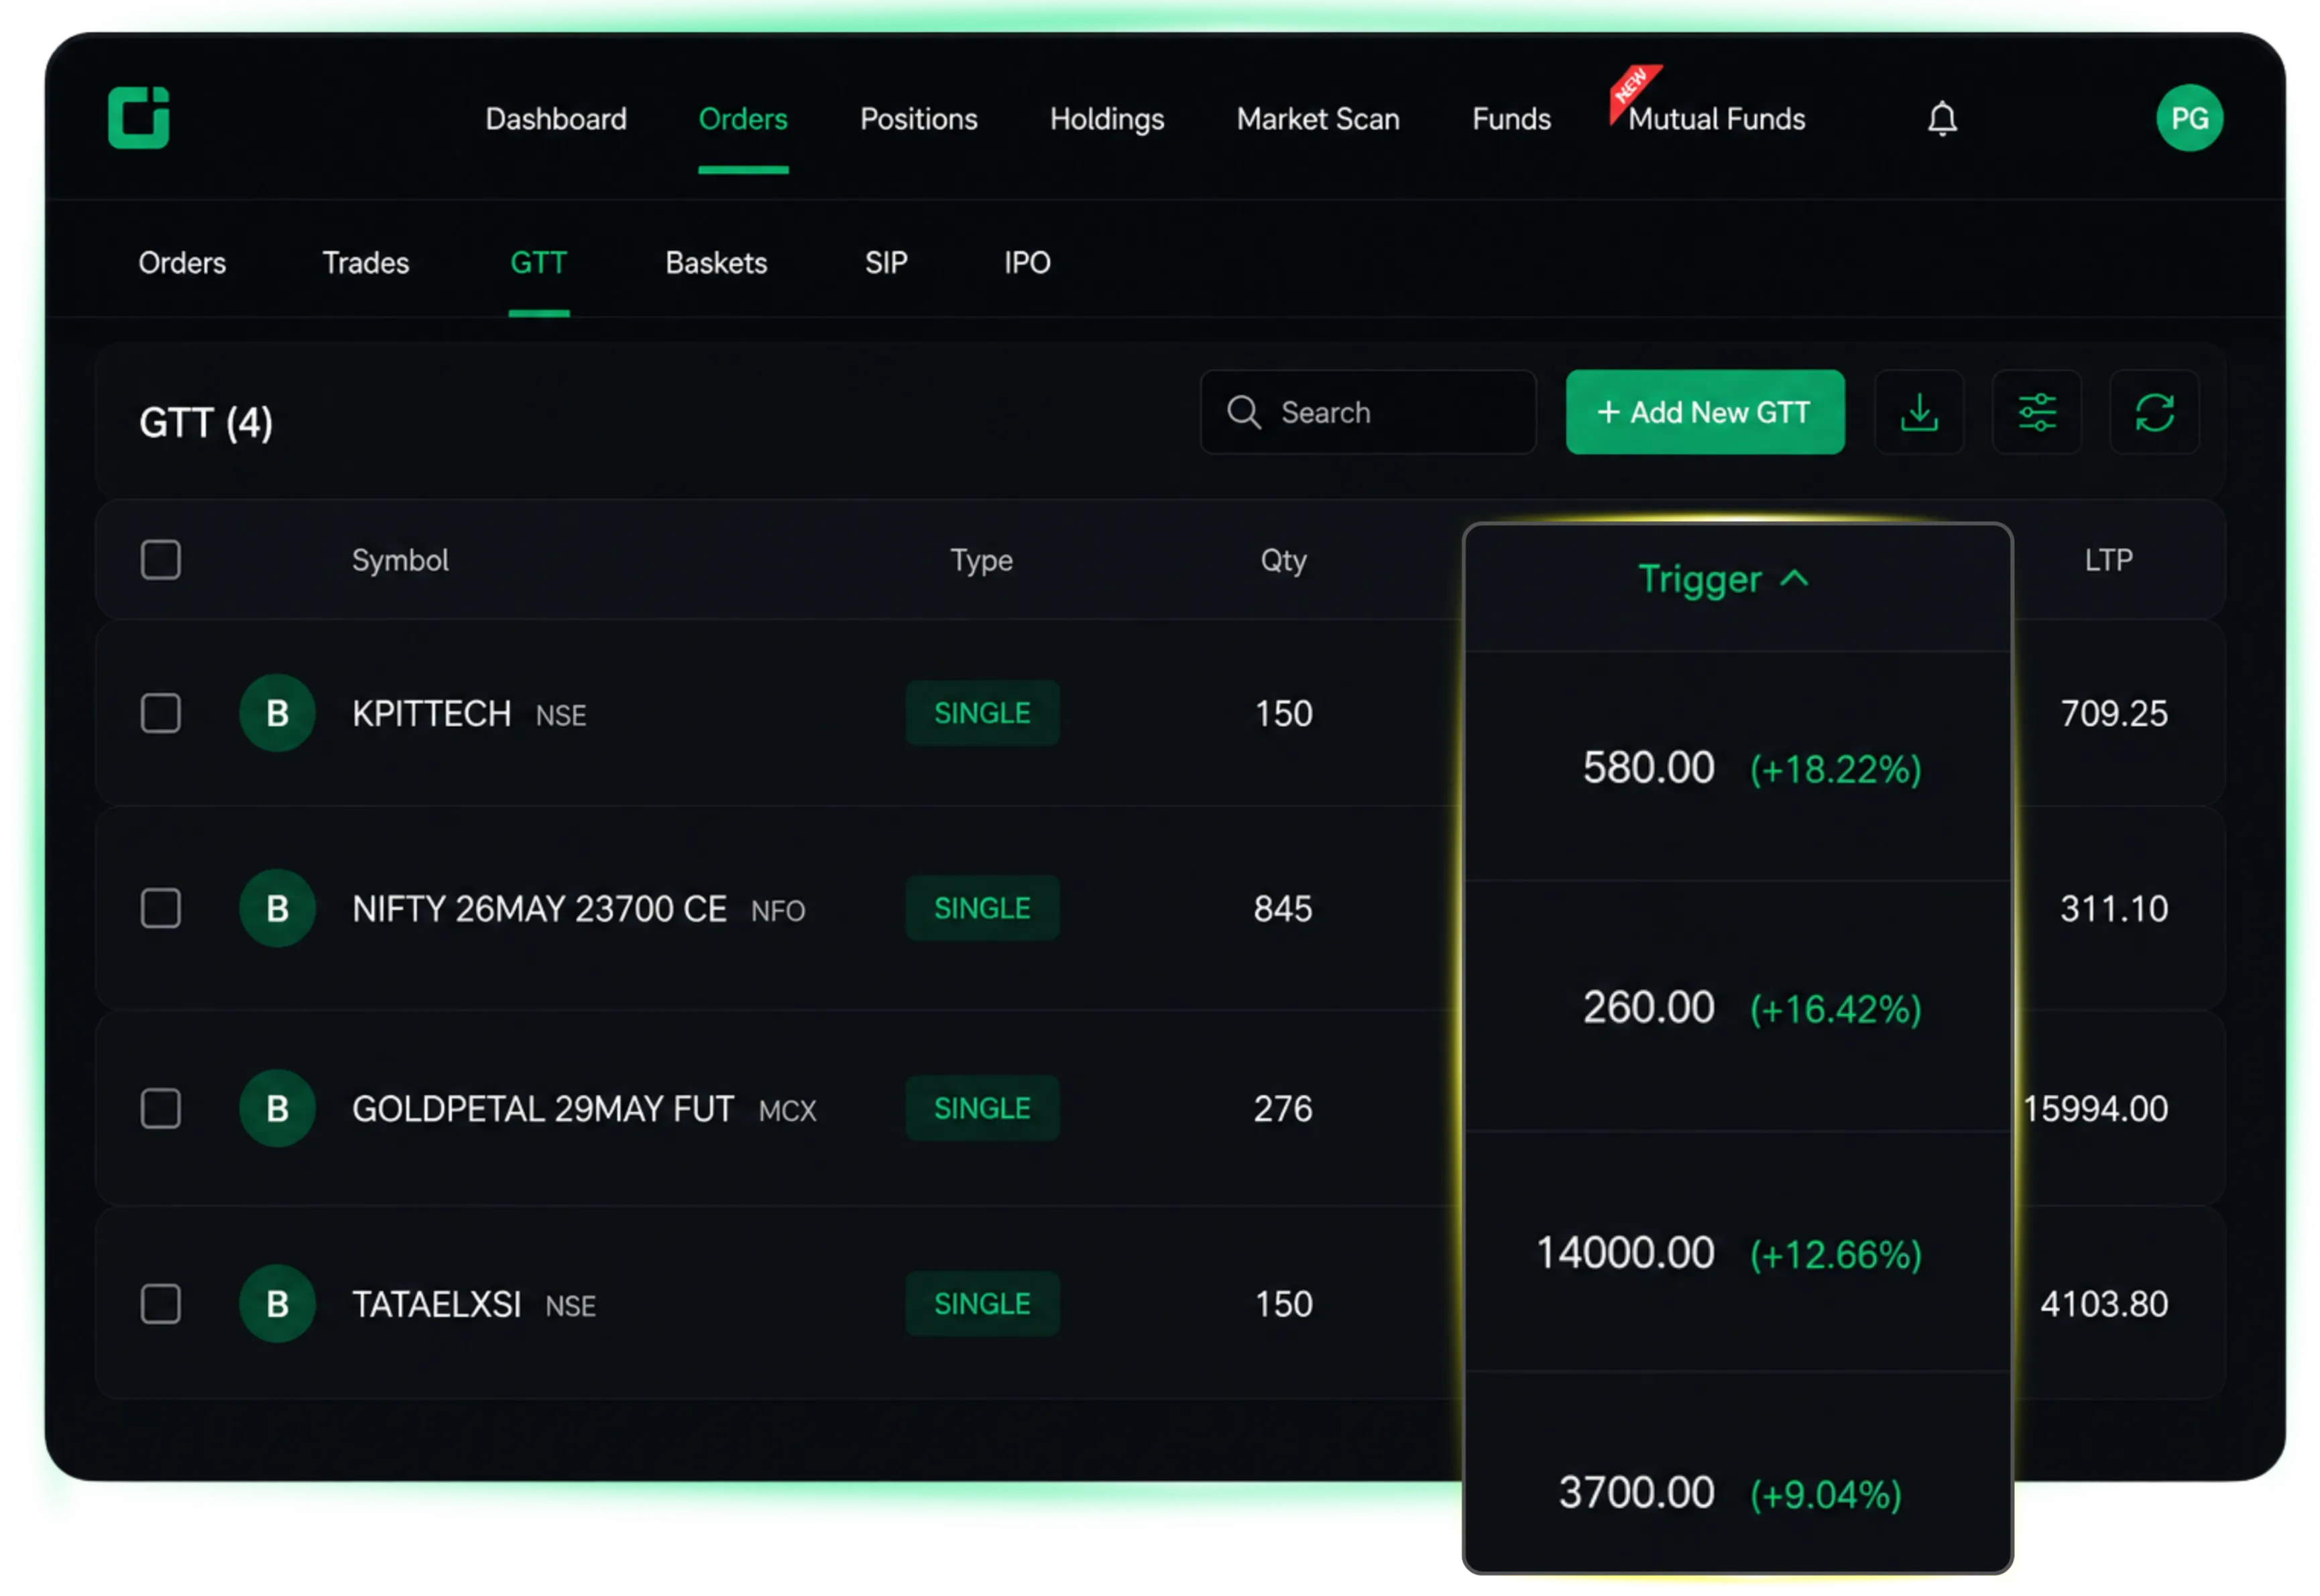2320x1596 pixels.
Task: Click the green app logo
Action: [138, 118]
